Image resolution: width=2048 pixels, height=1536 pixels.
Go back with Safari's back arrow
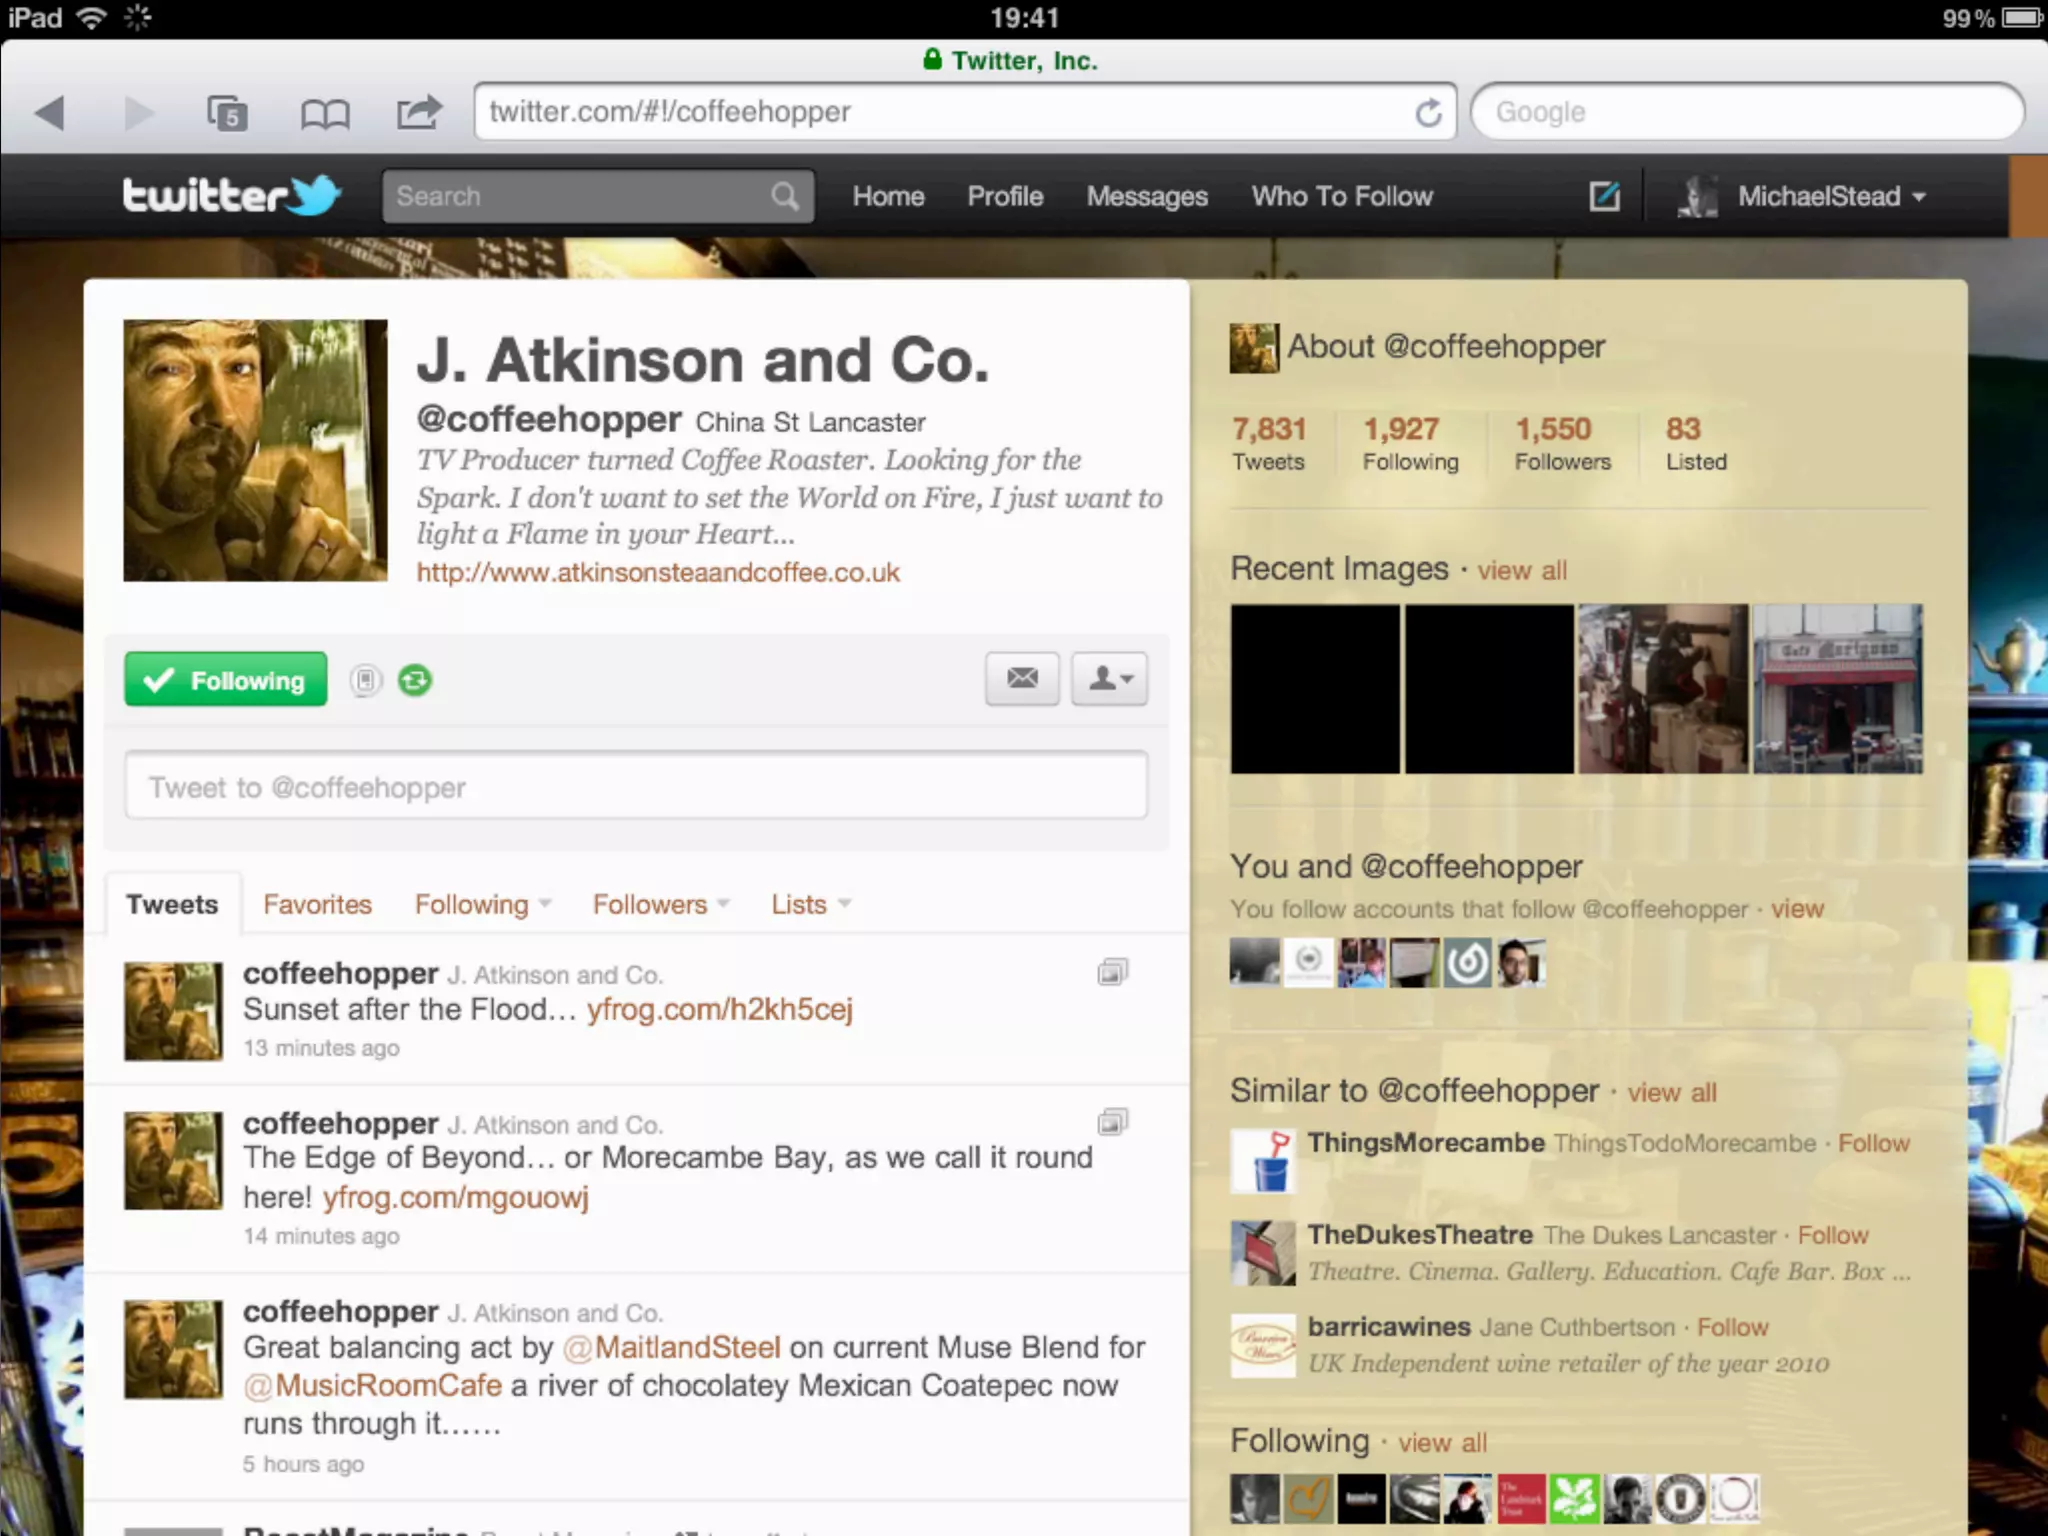tap(50, 113)
